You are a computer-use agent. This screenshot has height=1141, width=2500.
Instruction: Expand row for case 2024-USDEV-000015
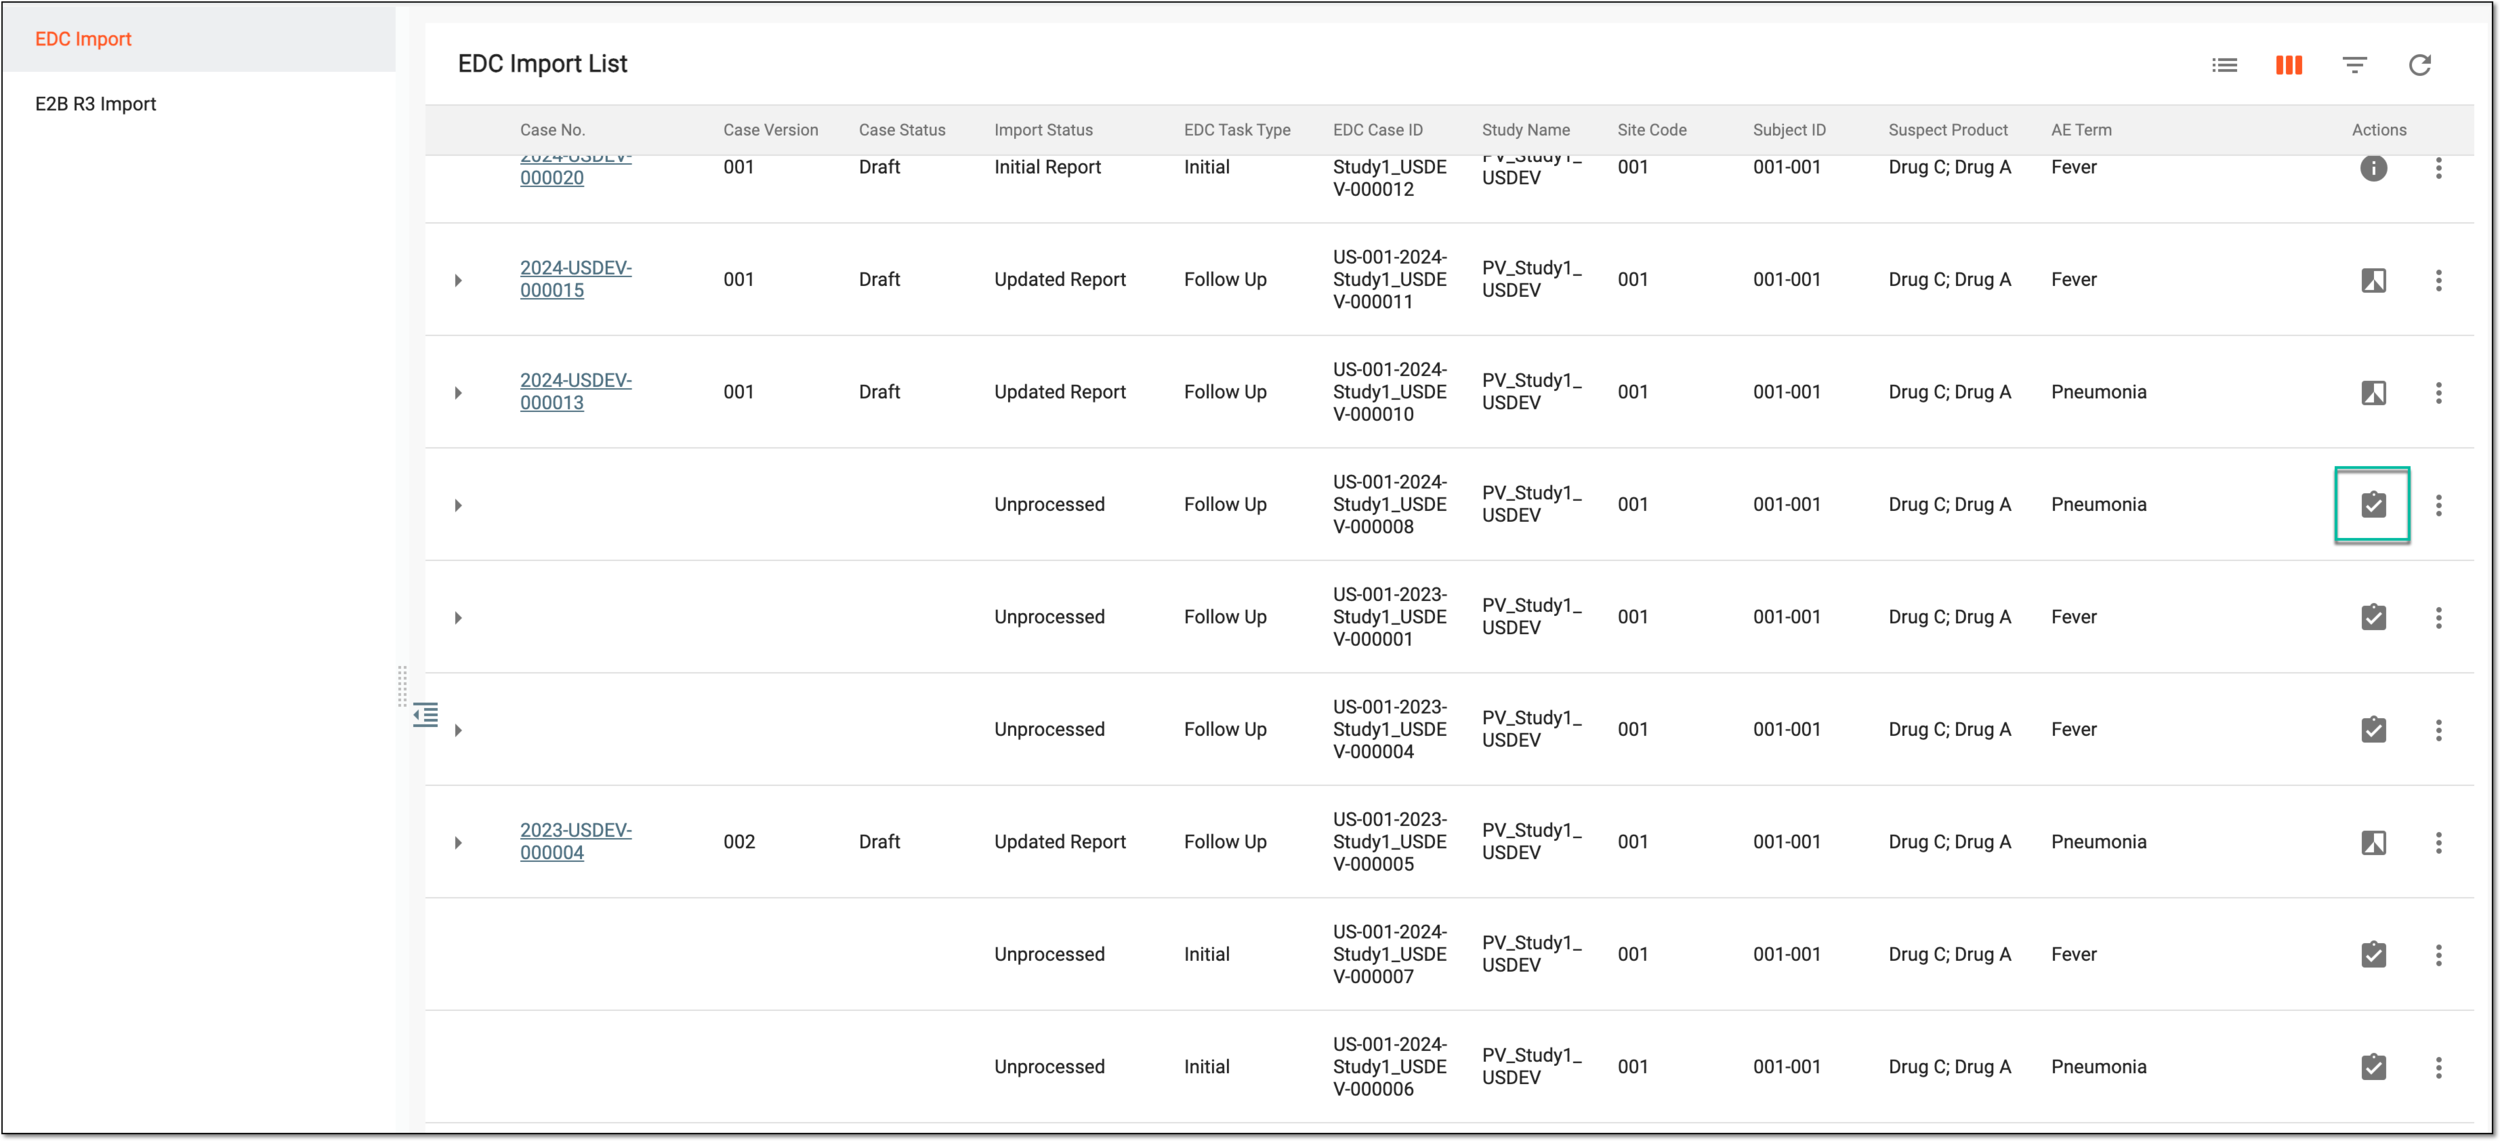tap(458, 281)
